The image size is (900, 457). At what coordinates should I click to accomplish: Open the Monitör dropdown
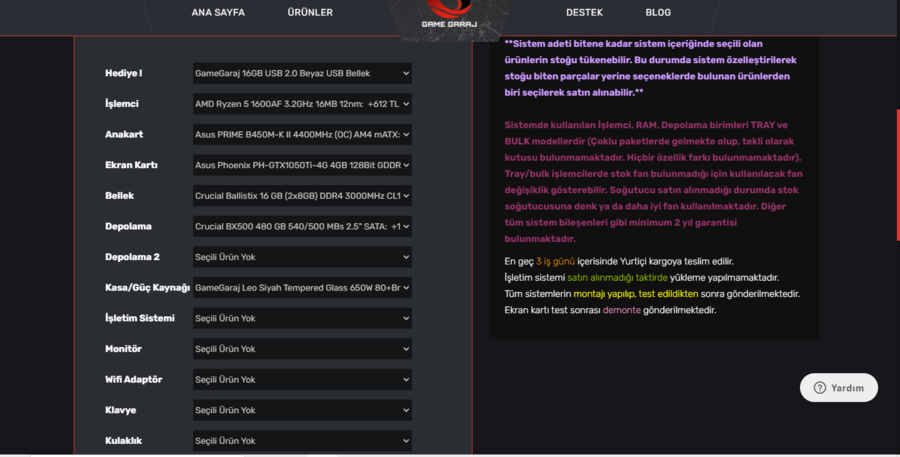tap(302, 348)
